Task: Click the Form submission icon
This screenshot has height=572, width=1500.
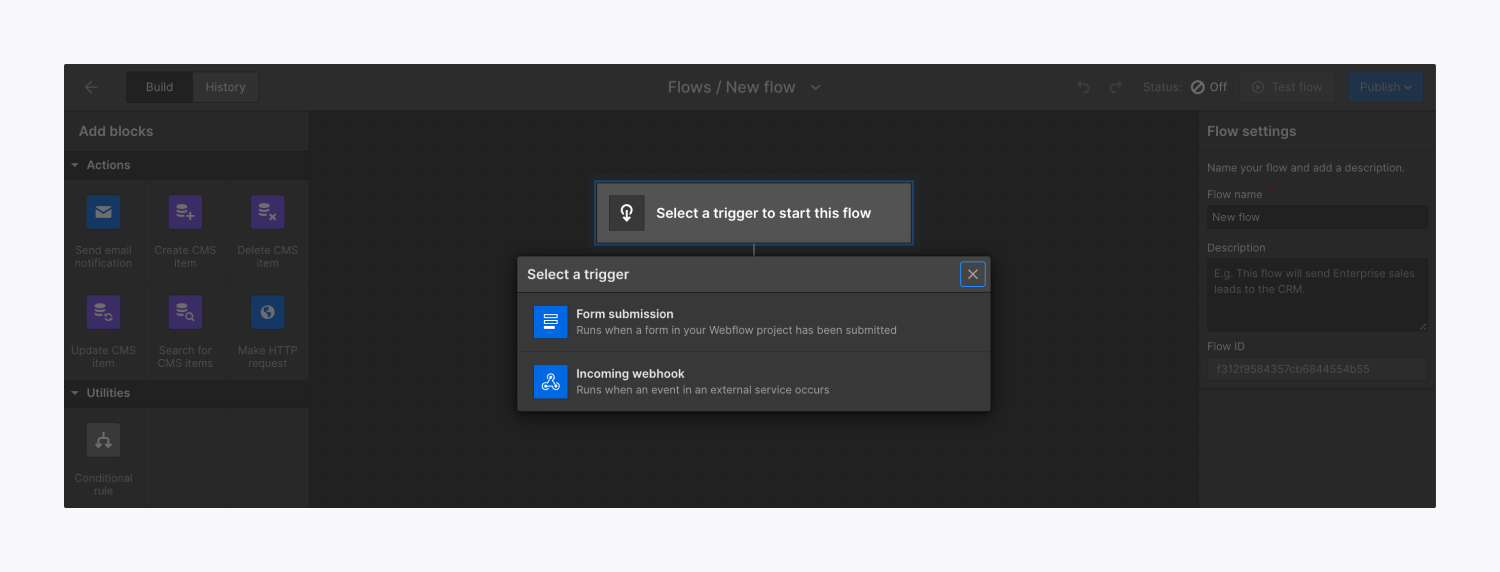Action: pyautogui.click(x=551, y=322)
